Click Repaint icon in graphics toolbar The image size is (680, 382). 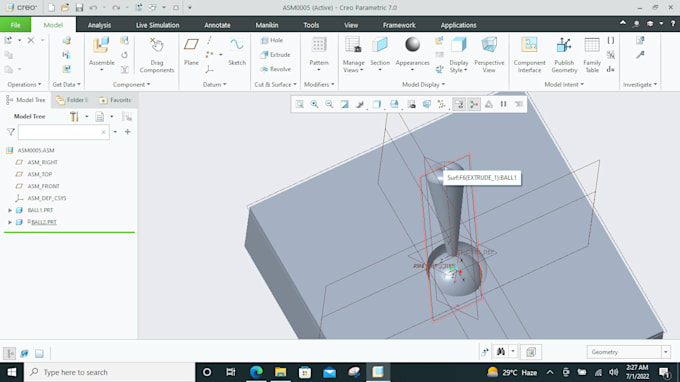click(x=344, y=104)
